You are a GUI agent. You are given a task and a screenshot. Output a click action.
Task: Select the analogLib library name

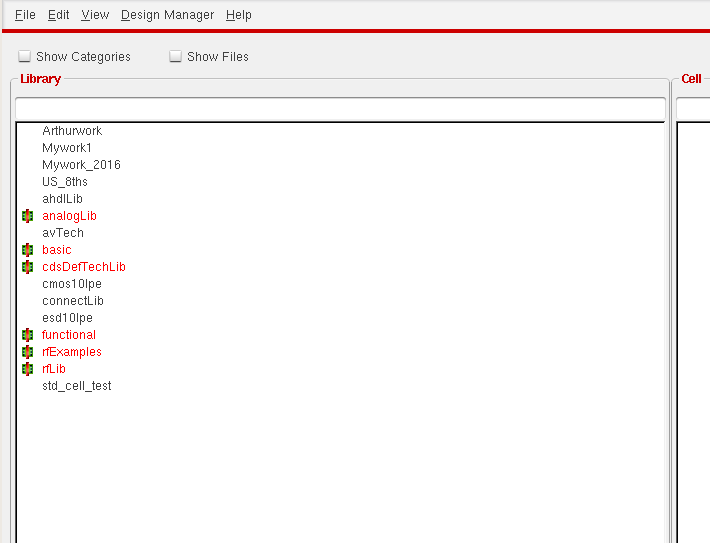pos(69,216)
